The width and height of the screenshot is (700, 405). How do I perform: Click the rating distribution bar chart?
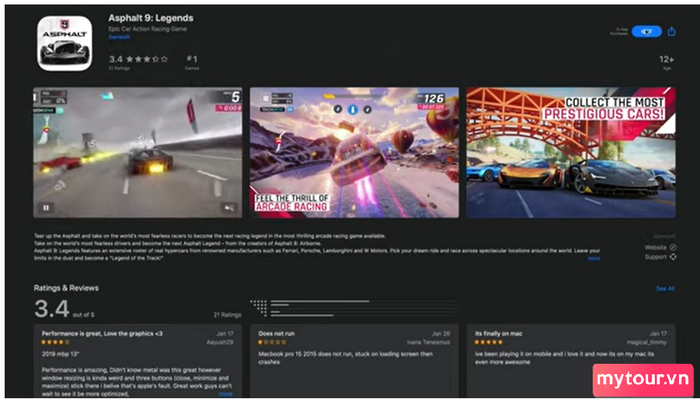354,308
